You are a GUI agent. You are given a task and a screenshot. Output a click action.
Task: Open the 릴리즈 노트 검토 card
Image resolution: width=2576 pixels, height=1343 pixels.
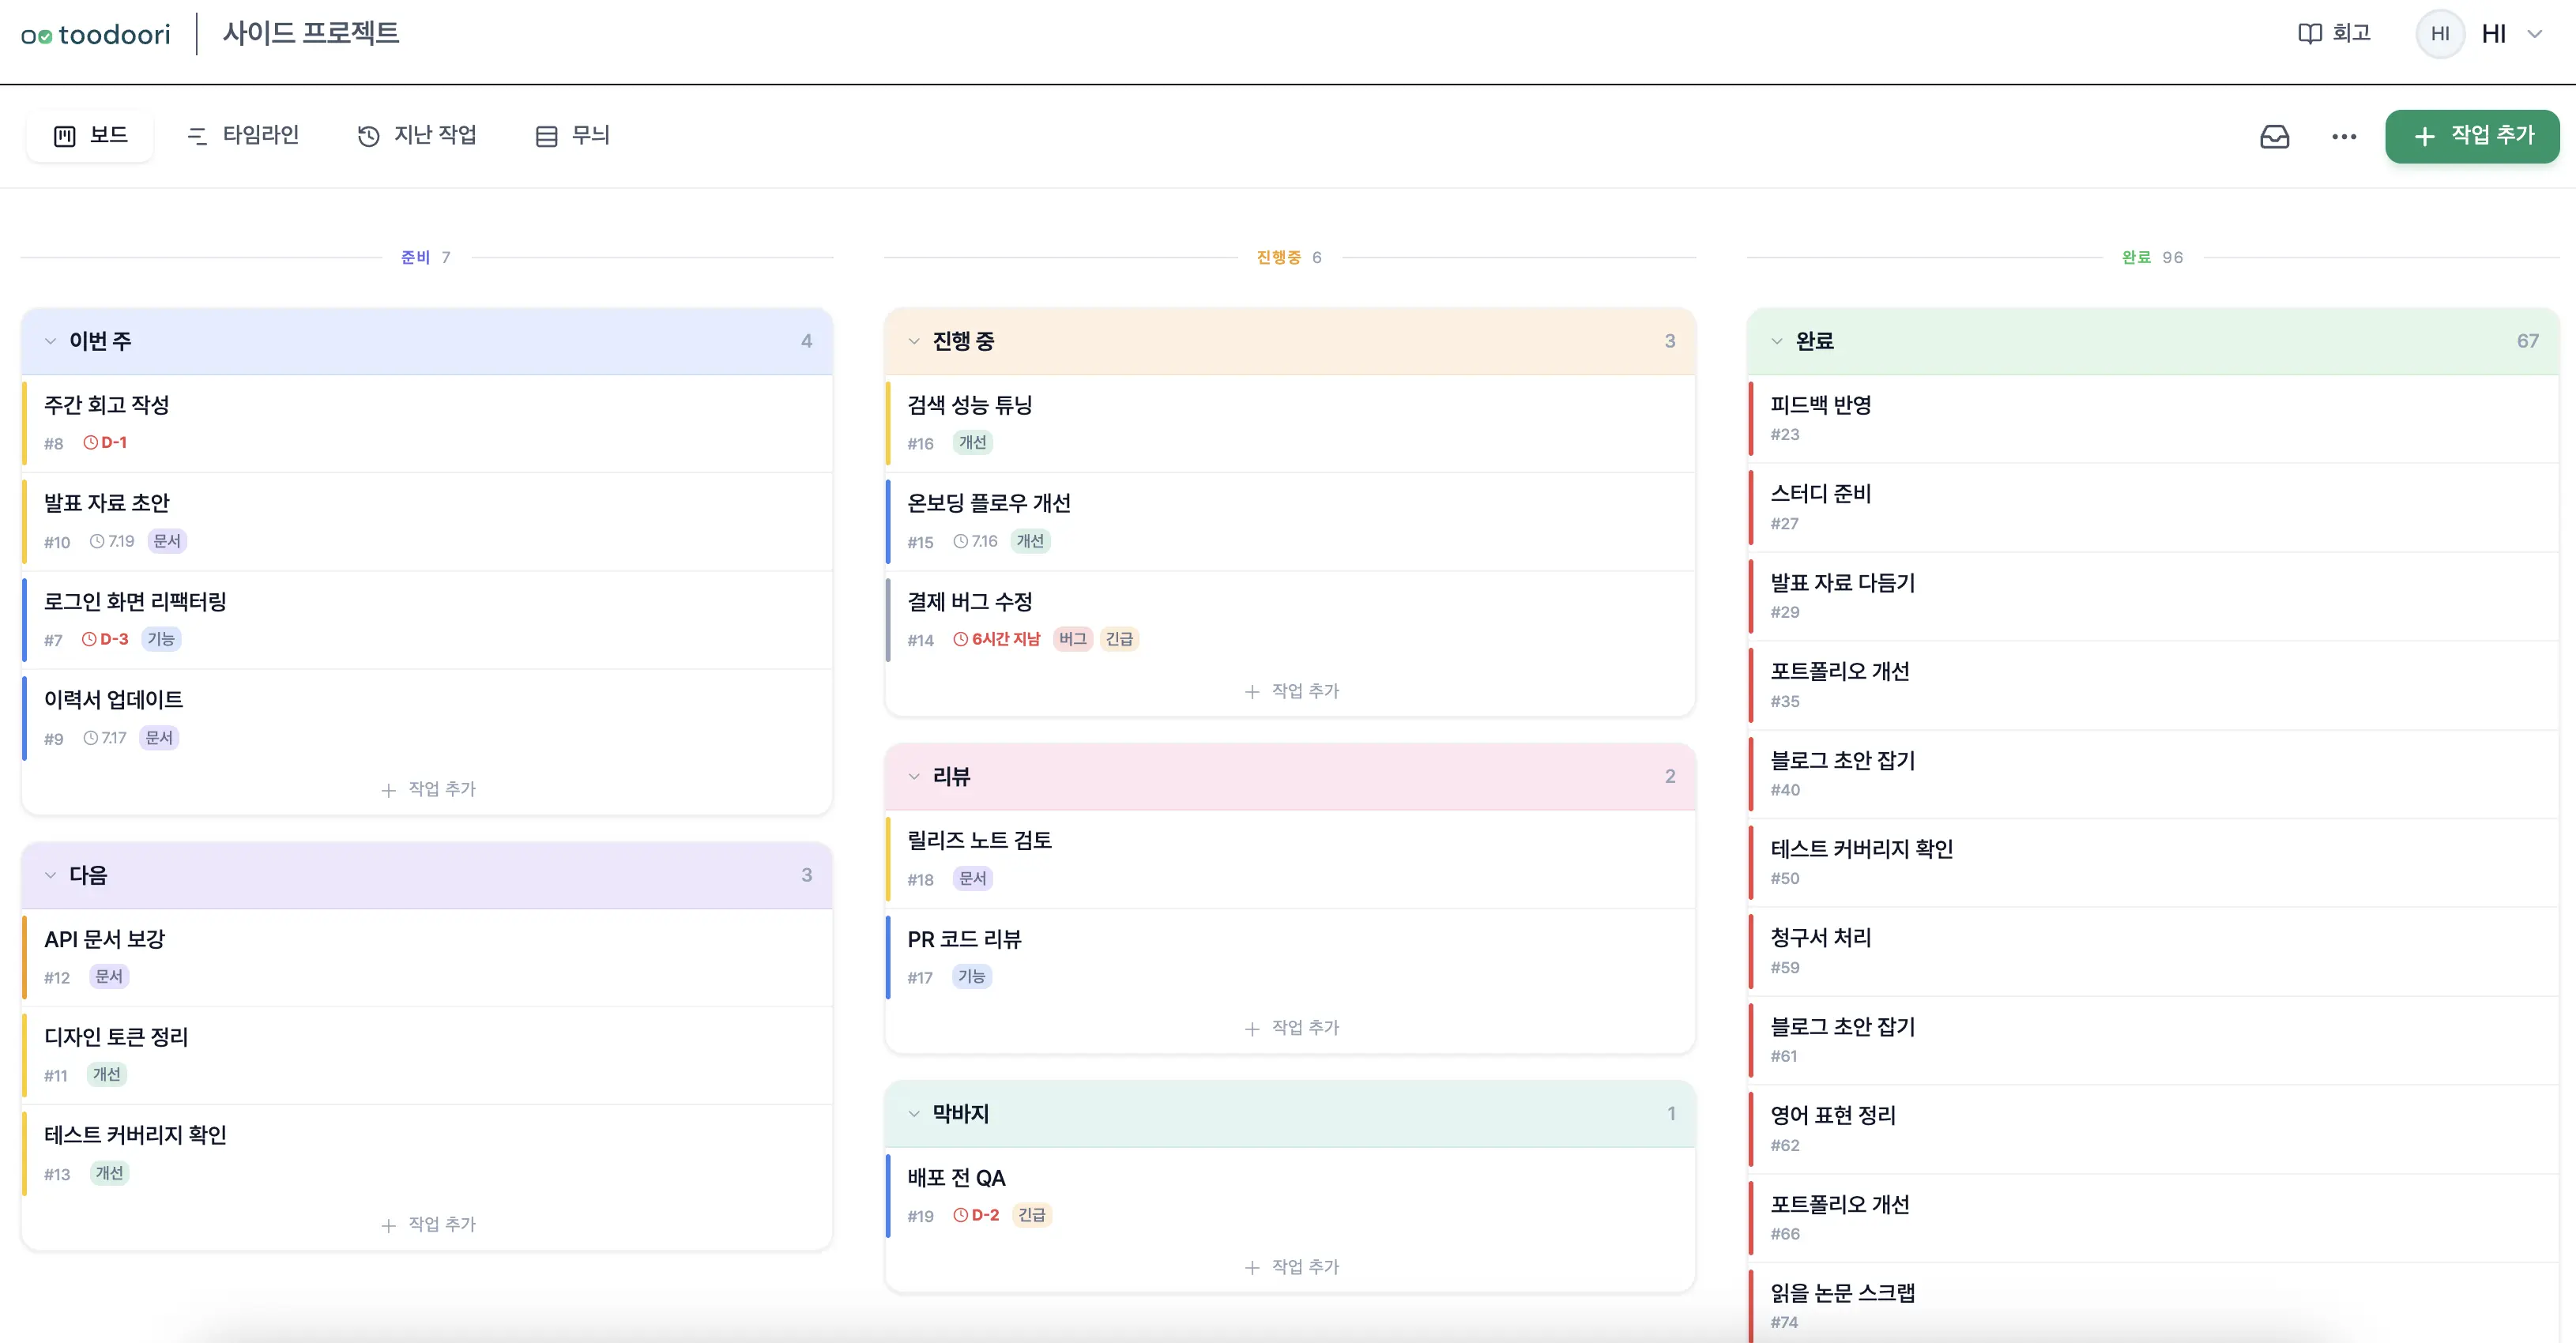[x=1291, y=859]
